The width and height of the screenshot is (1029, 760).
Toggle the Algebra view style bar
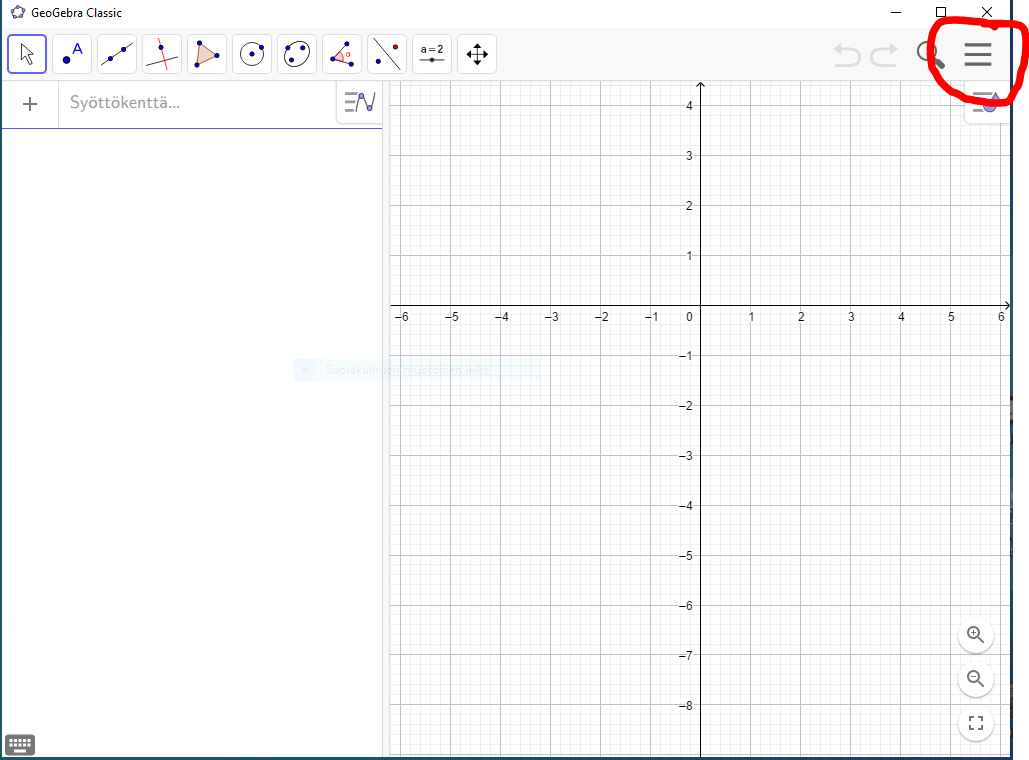[360, 102]
